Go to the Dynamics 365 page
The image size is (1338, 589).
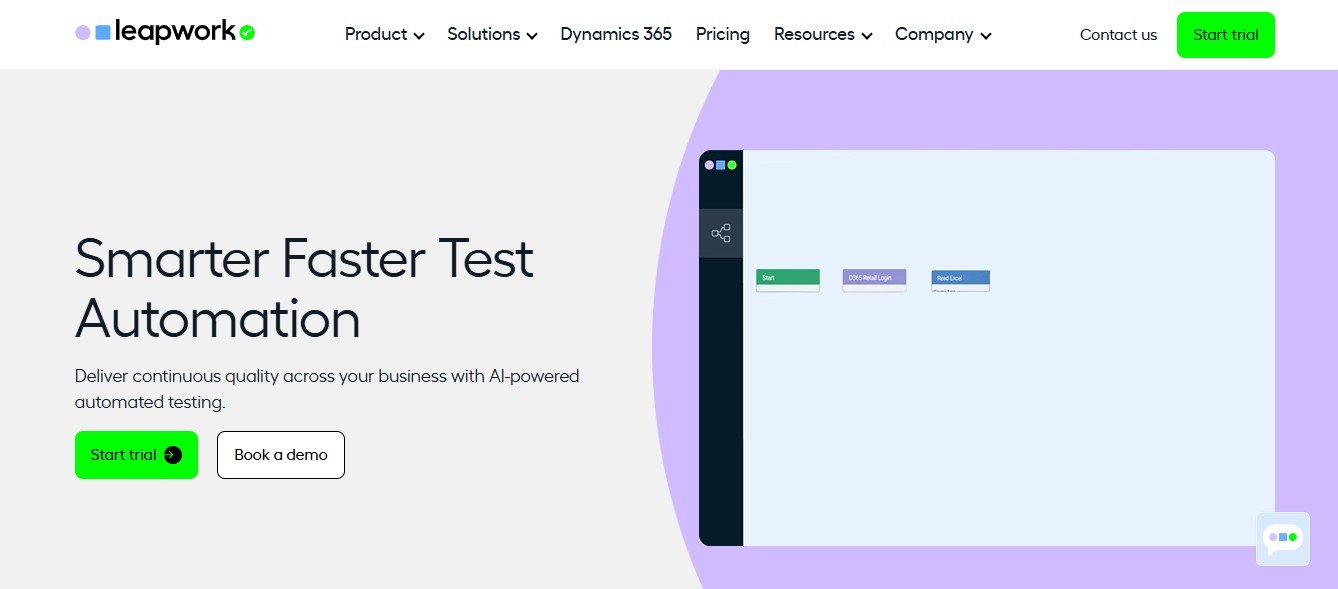(616, 35)
